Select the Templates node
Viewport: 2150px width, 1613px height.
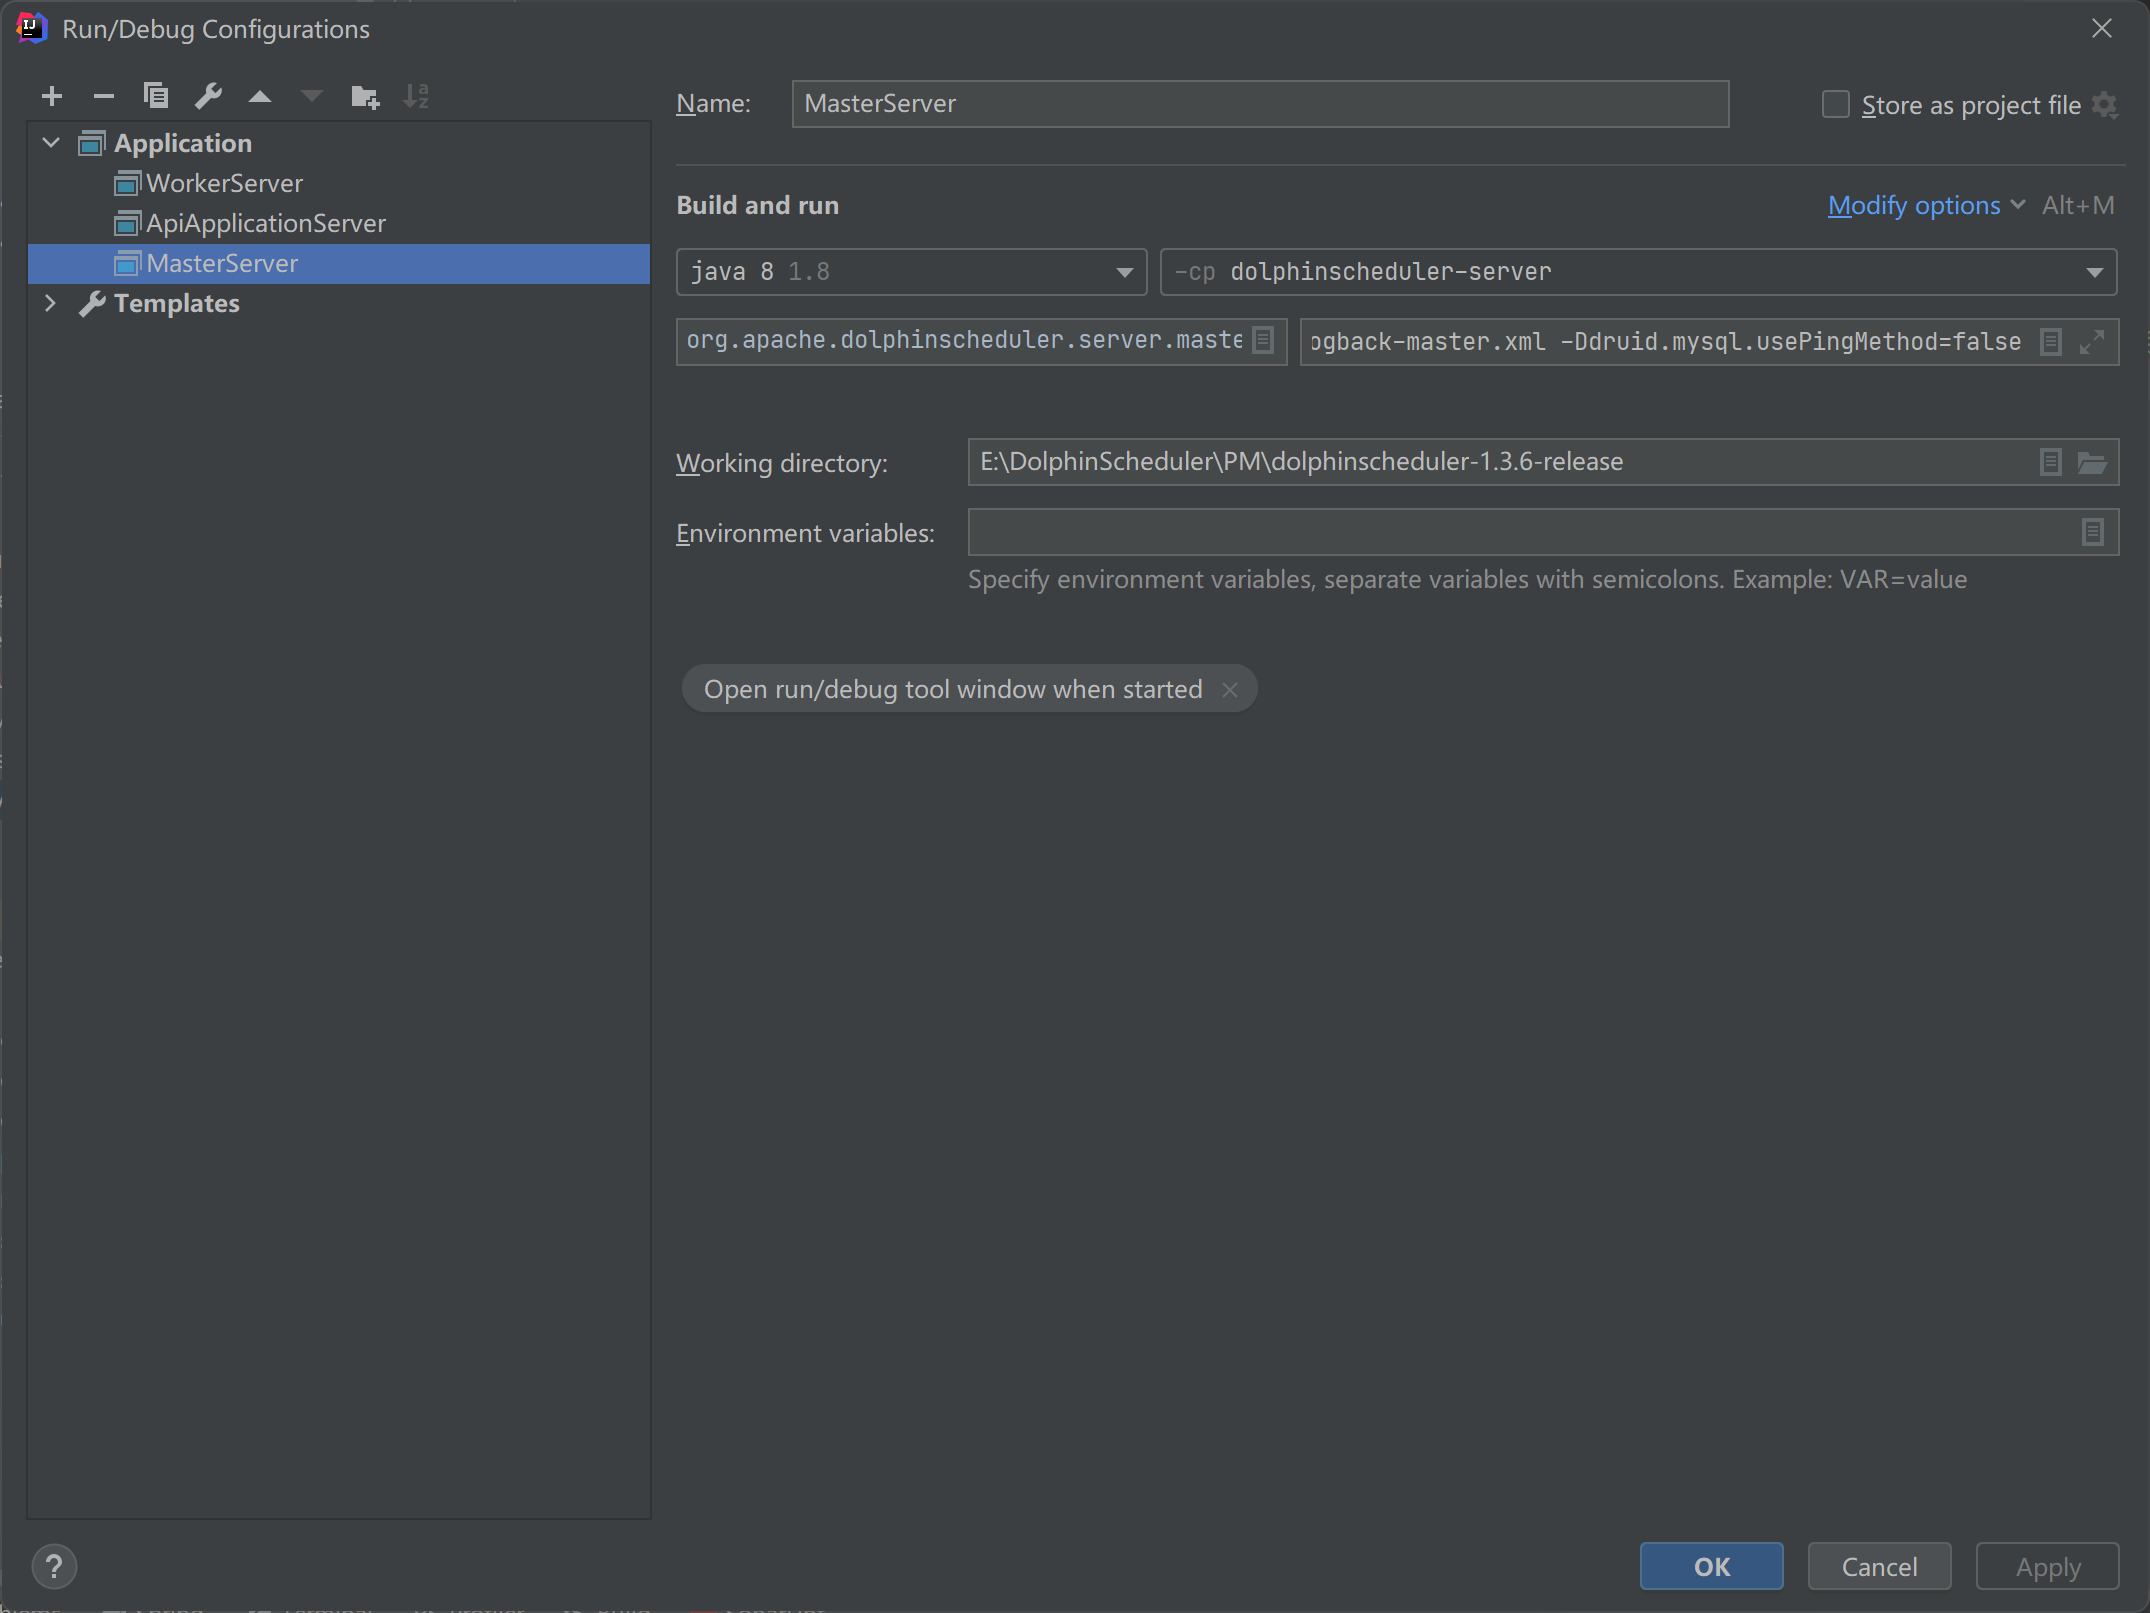pyautogui.click(x=338, y=303)
